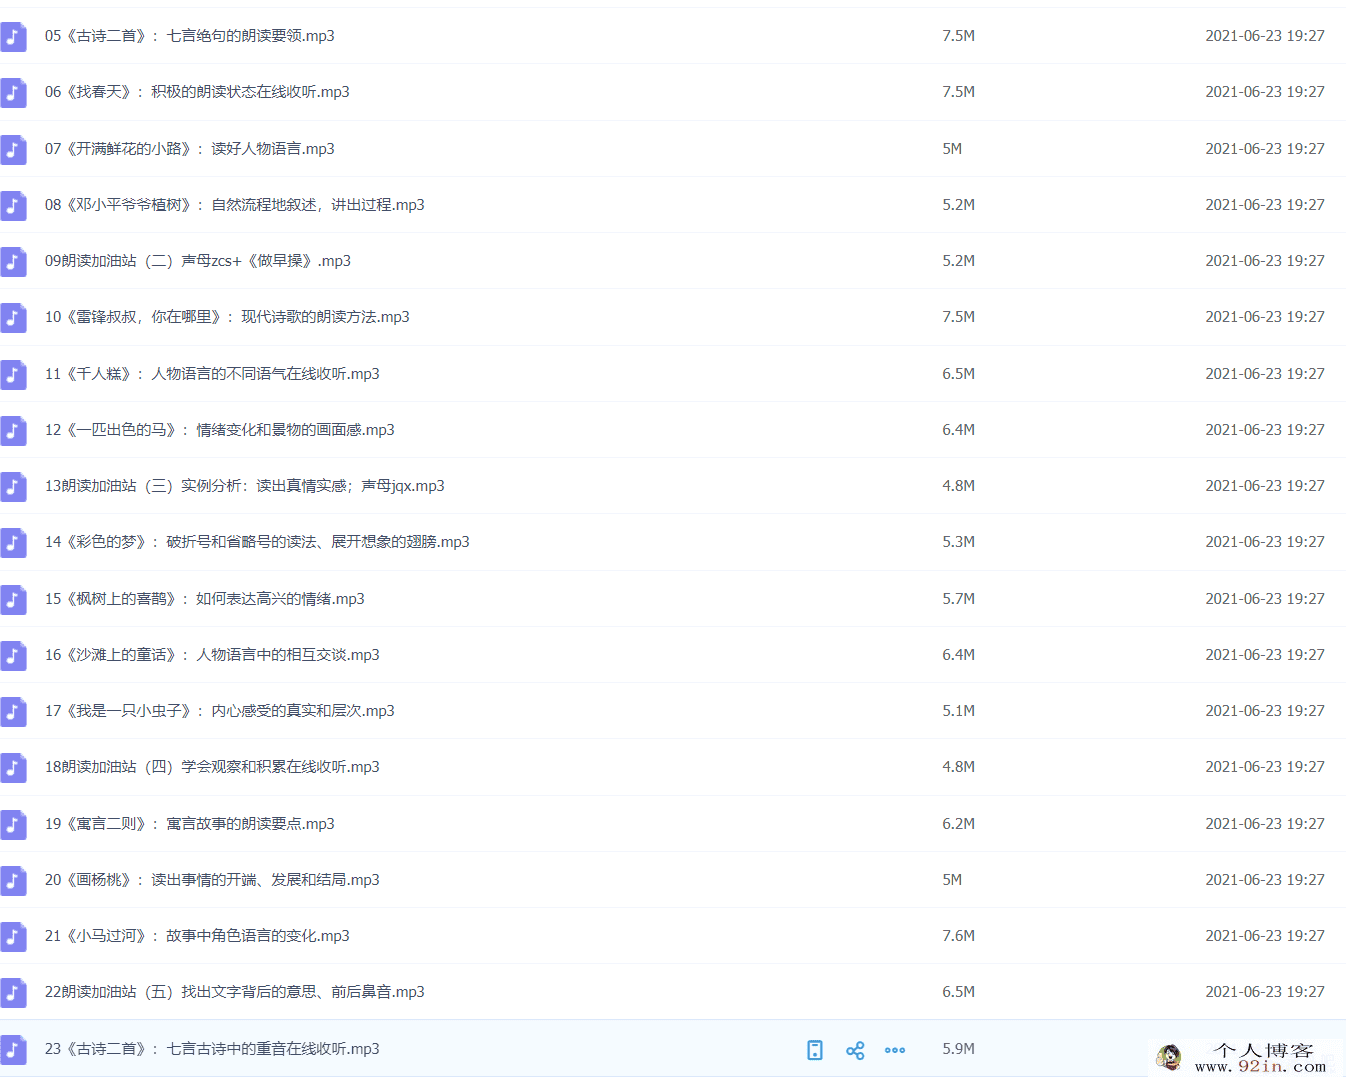Share file 23《古诗二首》with share icon
The width and height of the screenshot is (1346, 1080).
(x=855, y=1050)
